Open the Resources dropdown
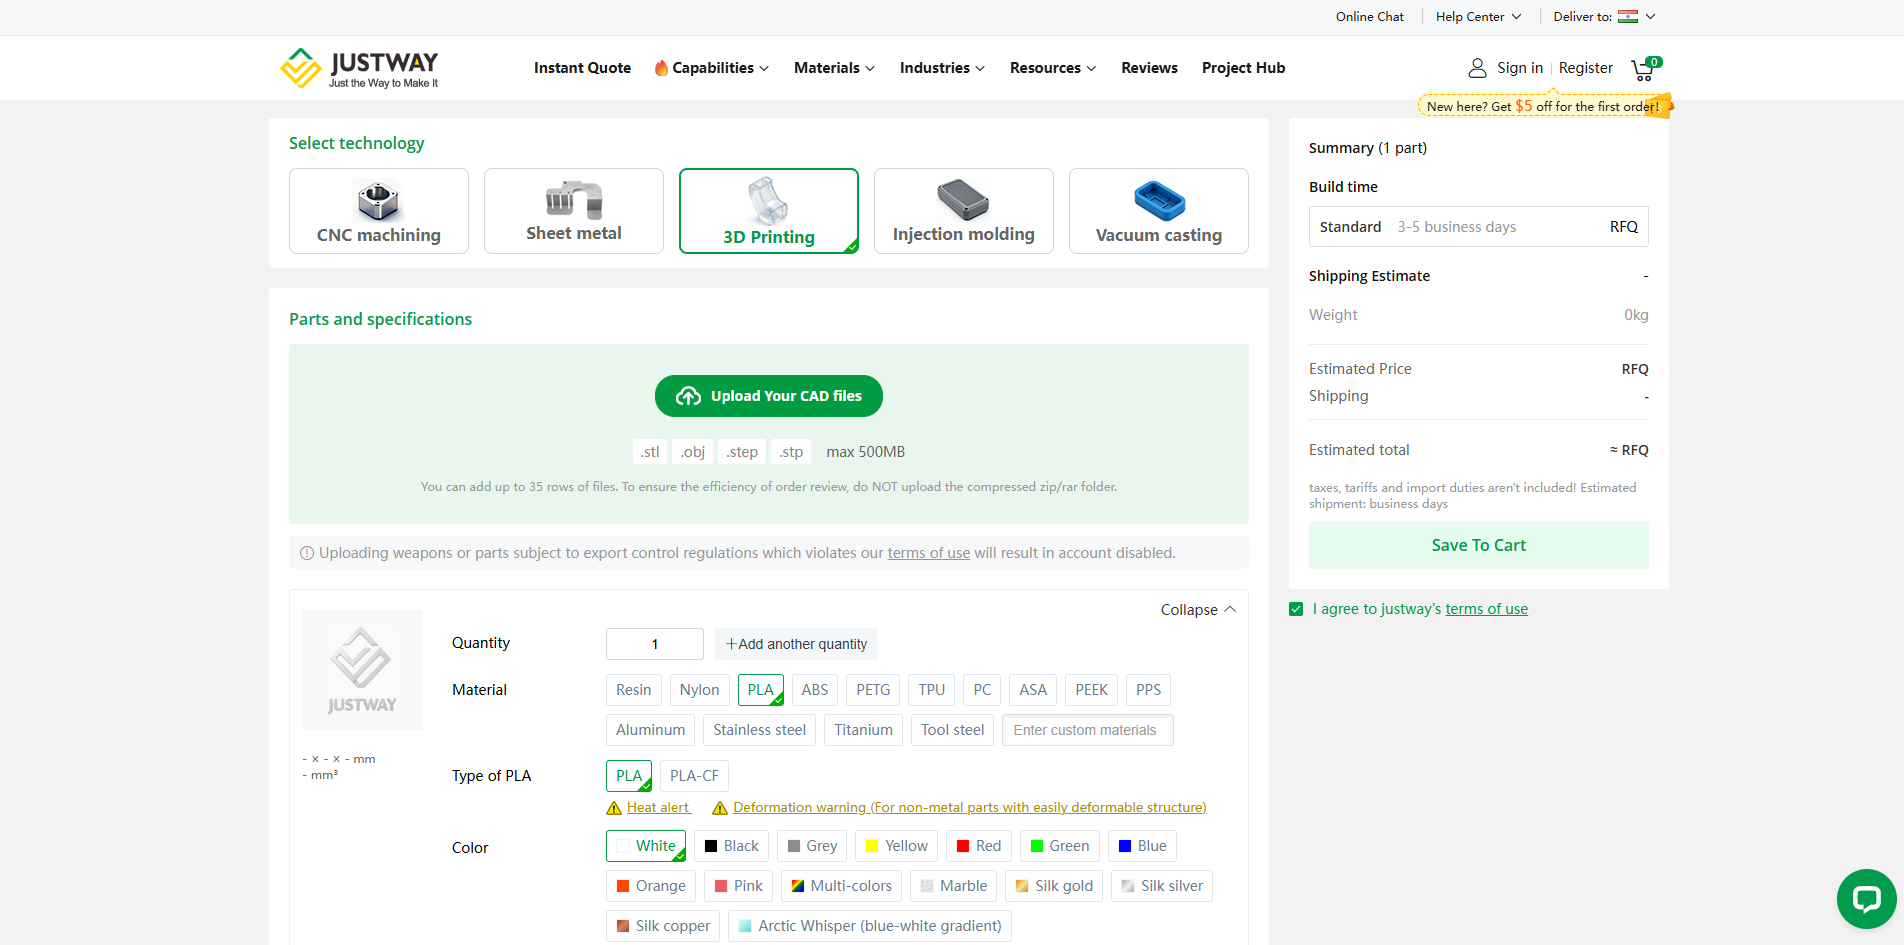 (x=1053, y=68)
